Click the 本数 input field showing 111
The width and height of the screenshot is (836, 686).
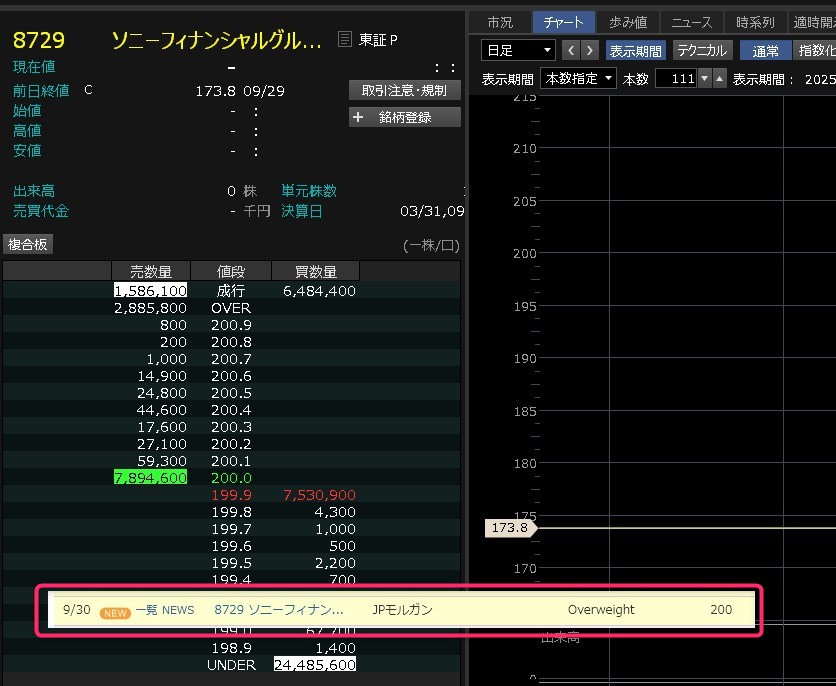pyautogui.click(x=676, y=78)
